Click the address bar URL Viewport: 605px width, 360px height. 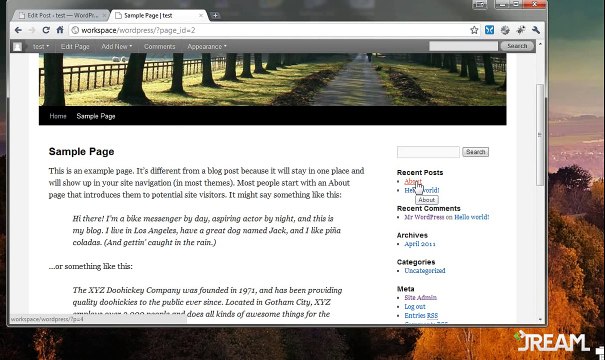click(138, 30)
